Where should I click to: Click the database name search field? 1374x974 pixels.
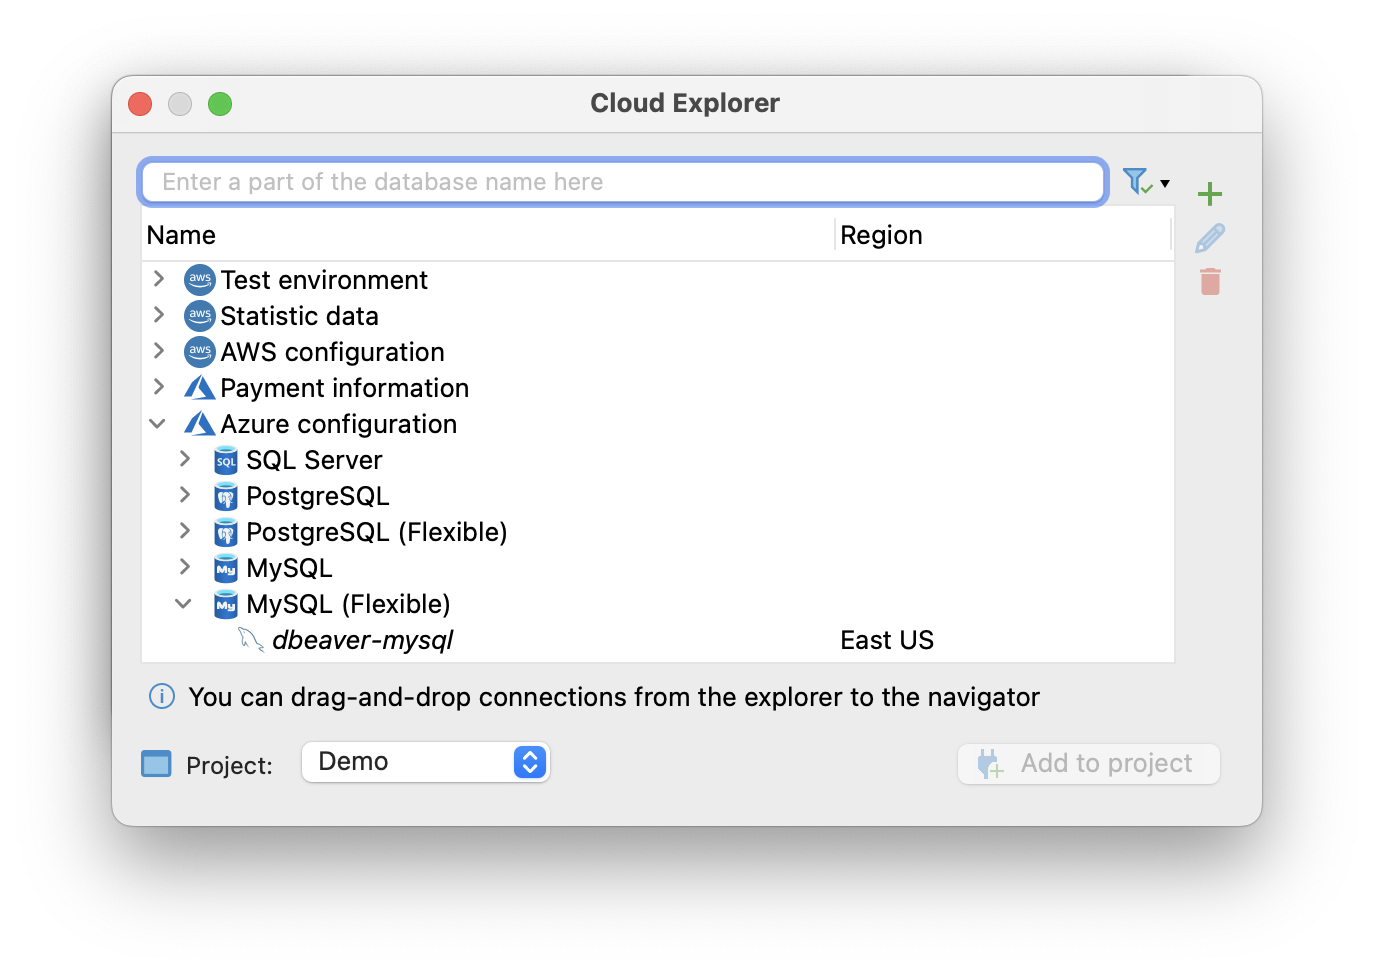coord(622,182)
